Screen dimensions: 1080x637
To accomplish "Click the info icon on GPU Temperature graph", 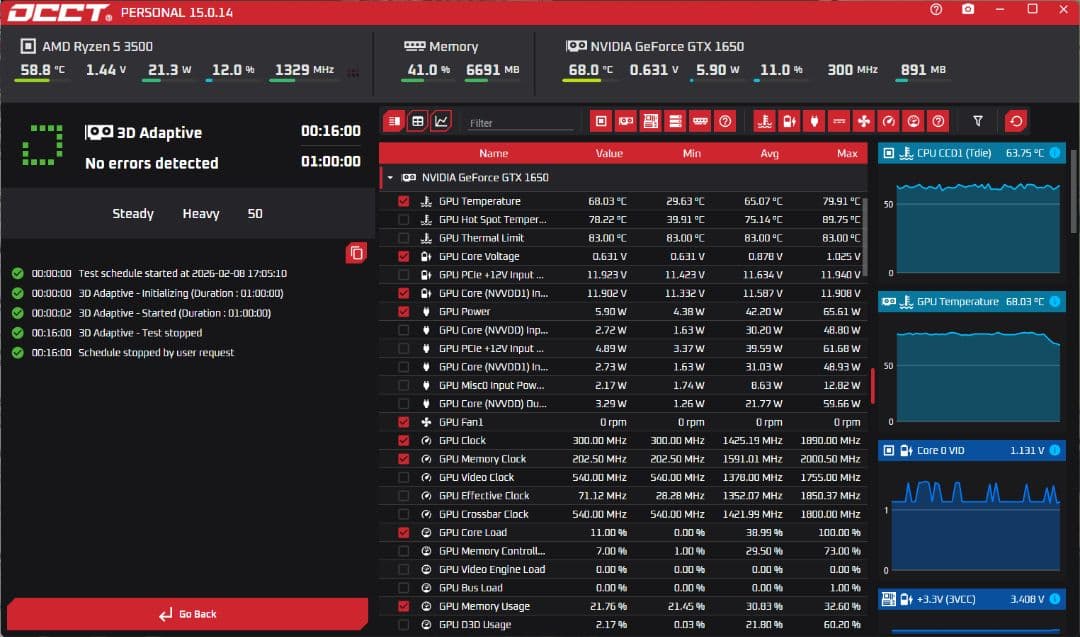I will [x=1054, y=301].
